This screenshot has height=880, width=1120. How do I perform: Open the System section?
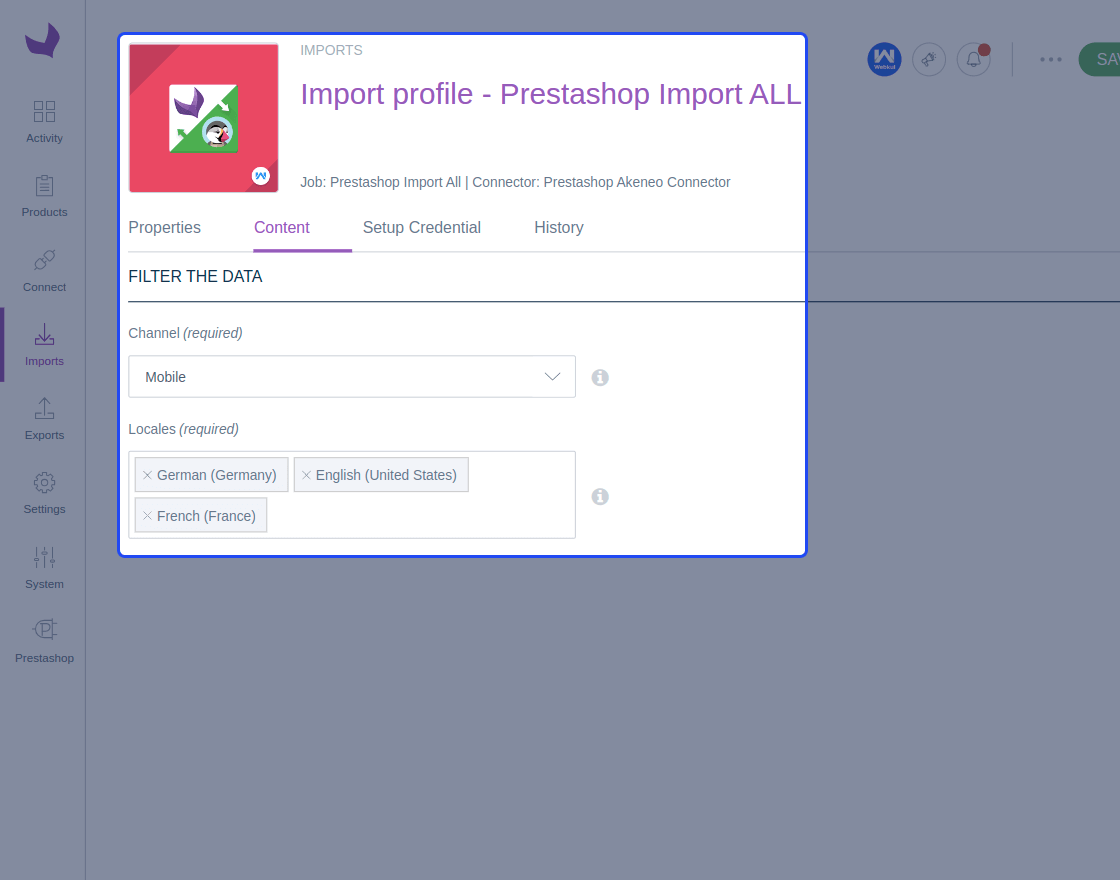click(44, 568)
